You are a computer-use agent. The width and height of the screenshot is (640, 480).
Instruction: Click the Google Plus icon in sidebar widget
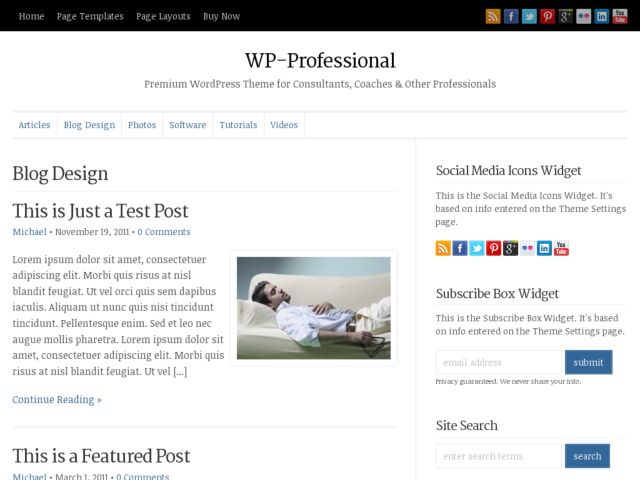tap(510, 248)
